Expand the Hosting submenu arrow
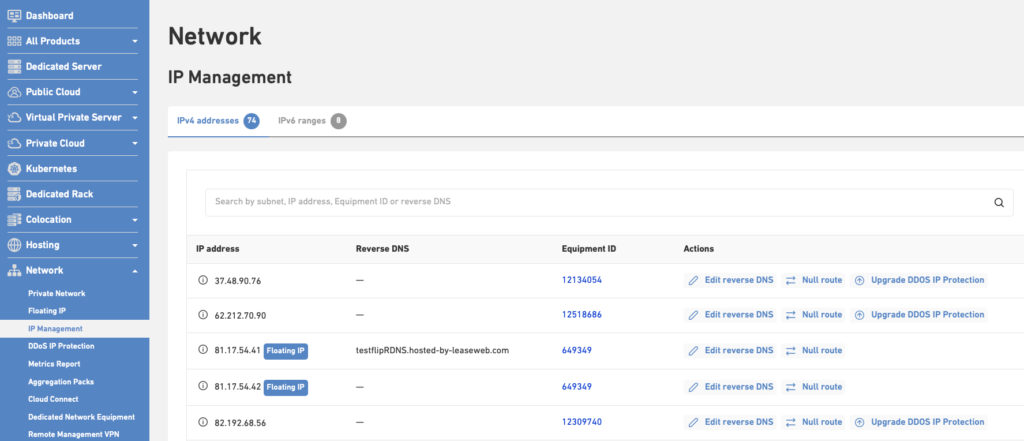The width and height of the screenshot is (1024, 441). pyautogui.click(x=134, y=245)
